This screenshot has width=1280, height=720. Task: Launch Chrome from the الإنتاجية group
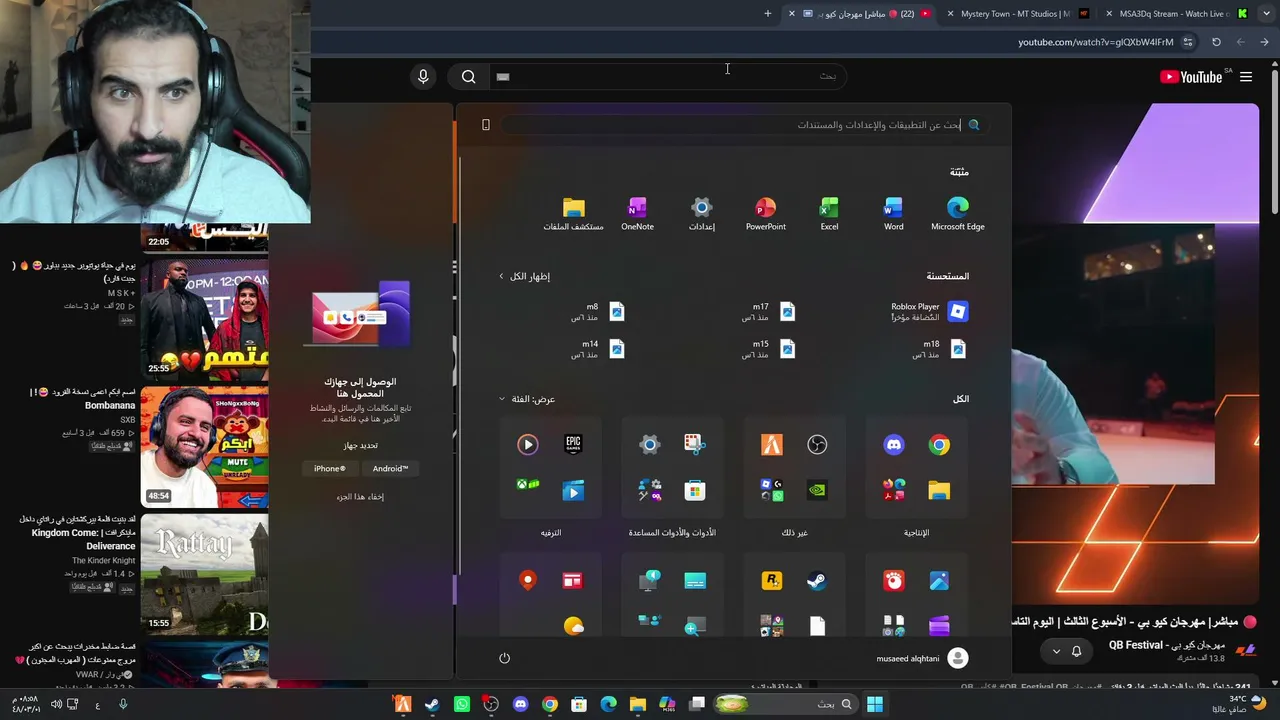pos(939,445)
